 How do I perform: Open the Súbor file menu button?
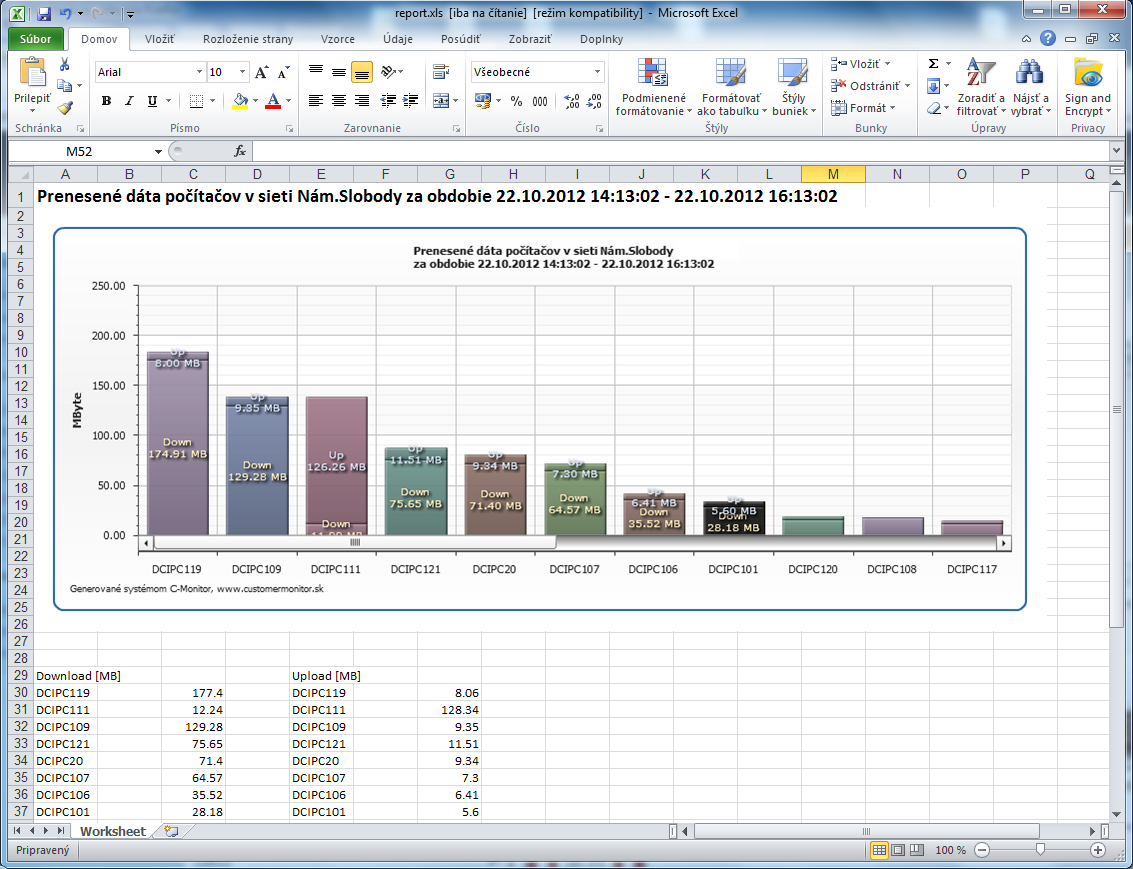pos(35,39)
